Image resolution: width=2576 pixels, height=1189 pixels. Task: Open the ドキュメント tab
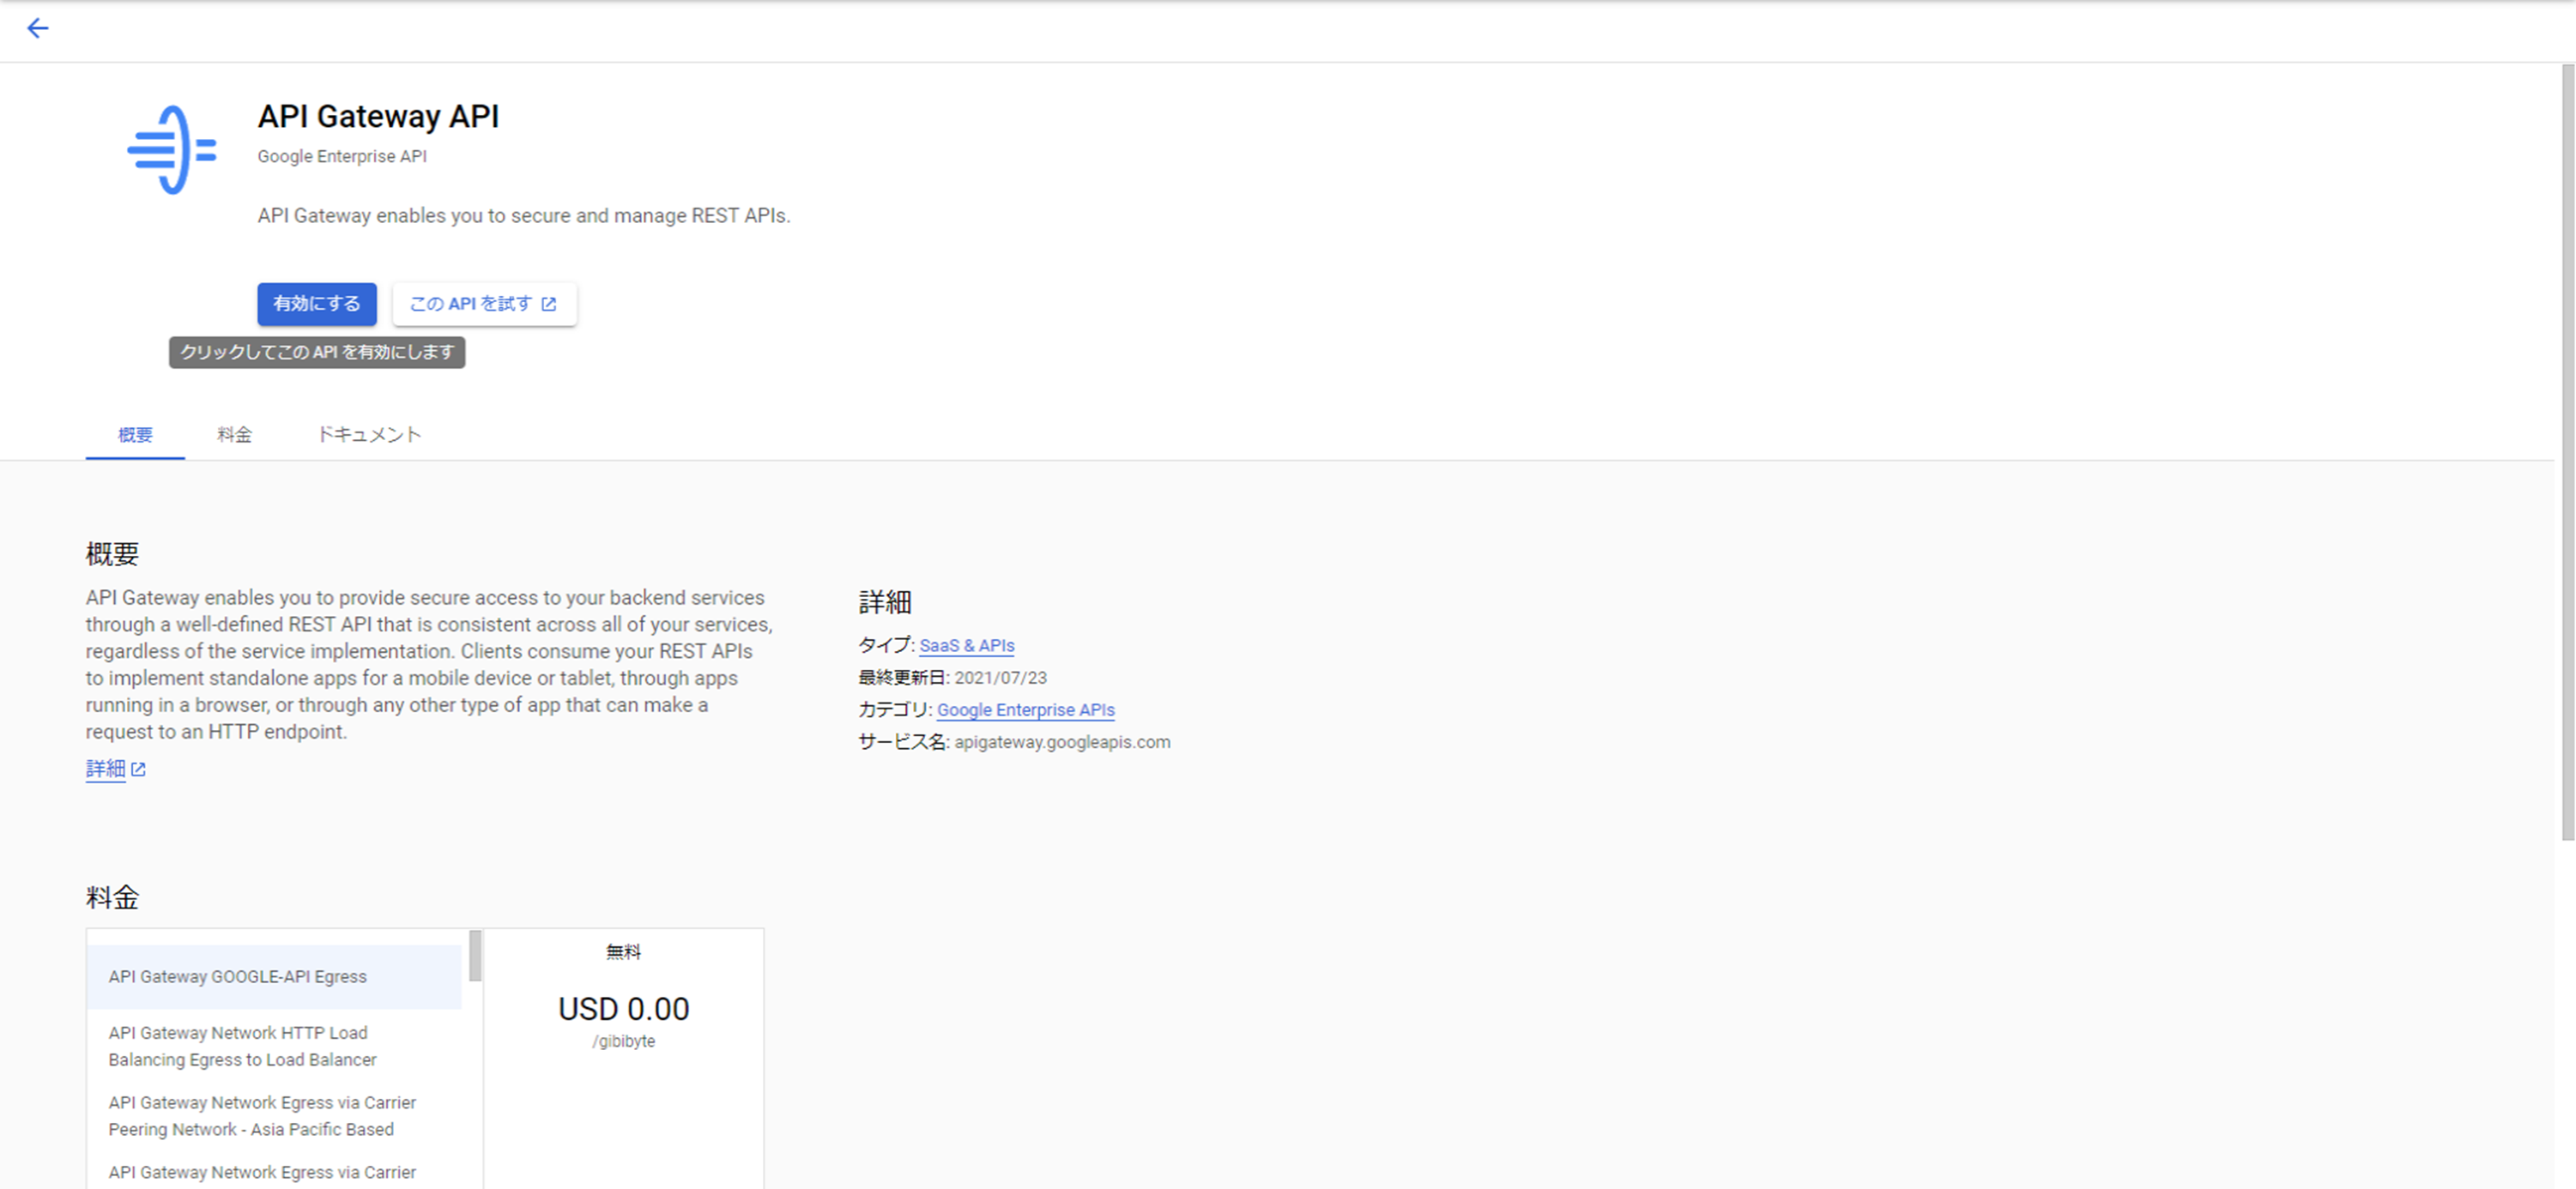369,434
